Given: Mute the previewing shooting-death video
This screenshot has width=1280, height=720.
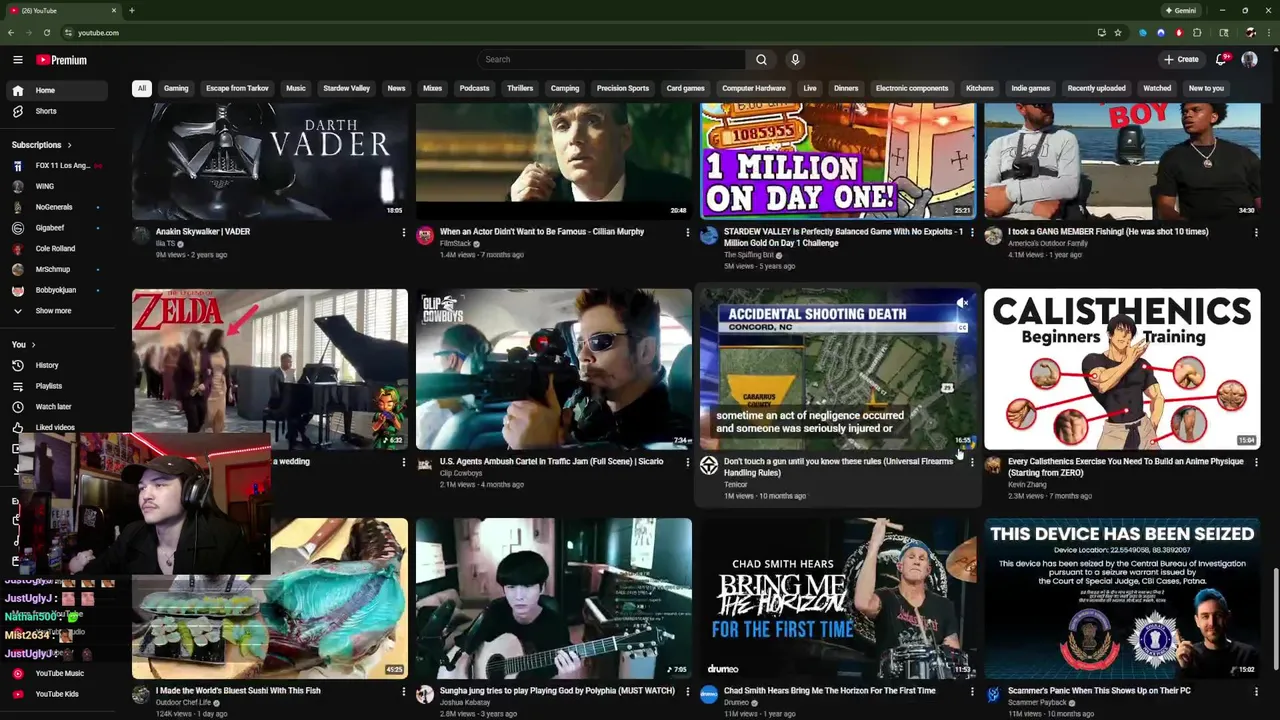Looking at the screenshot, I should pos(962,303).
